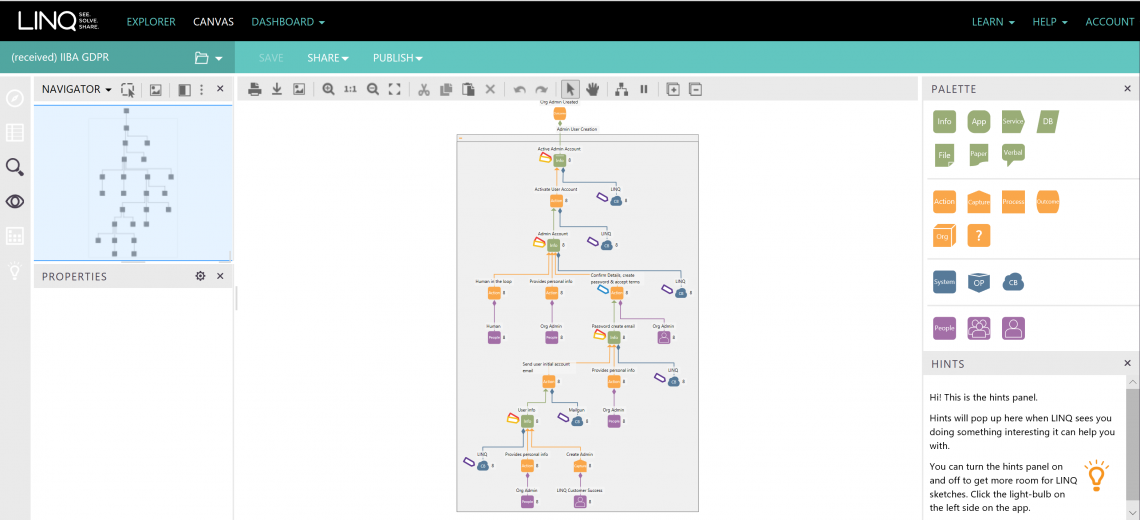This screenshot has width=1140, height=520.
Task: Select the Org cube node in the palette
Action: coord(944,236)
